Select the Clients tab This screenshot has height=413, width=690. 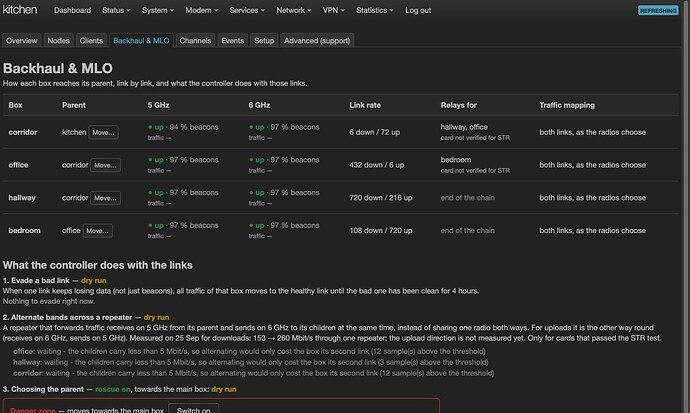click(91, 40)
